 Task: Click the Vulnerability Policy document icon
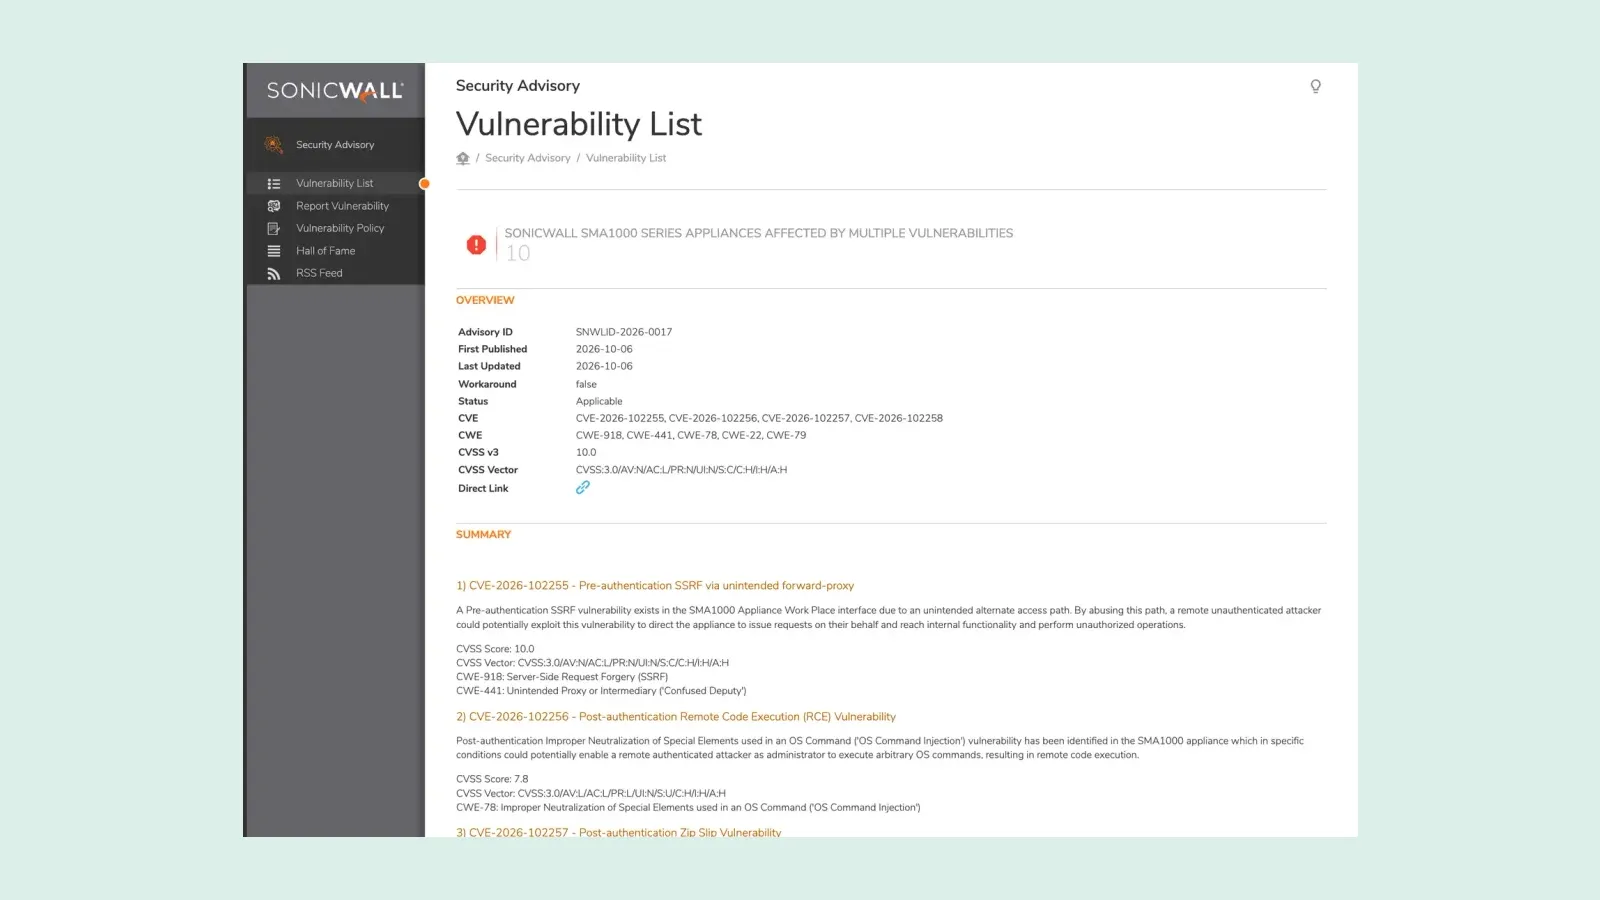point(273,228)
